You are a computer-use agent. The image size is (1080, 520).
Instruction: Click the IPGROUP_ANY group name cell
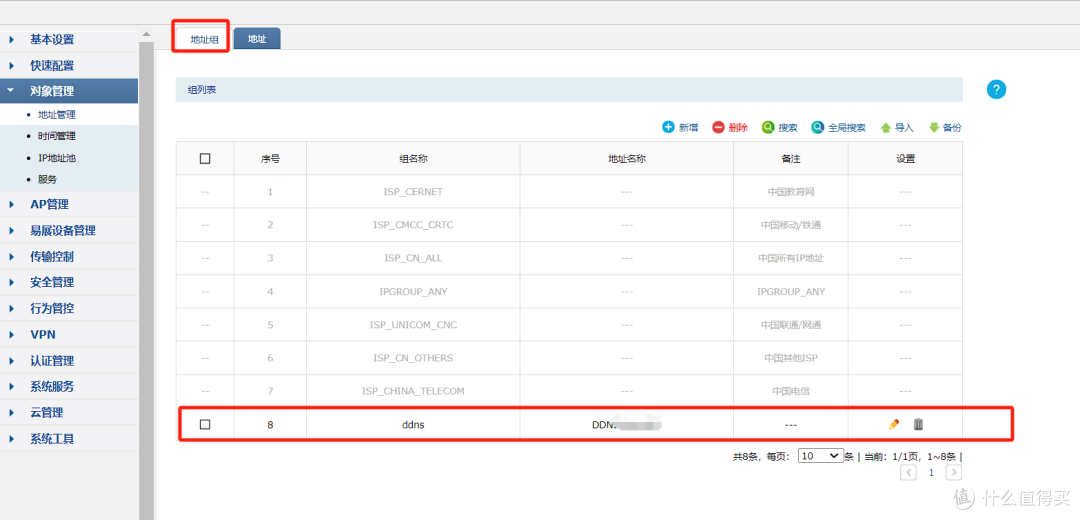click(413, 291)
